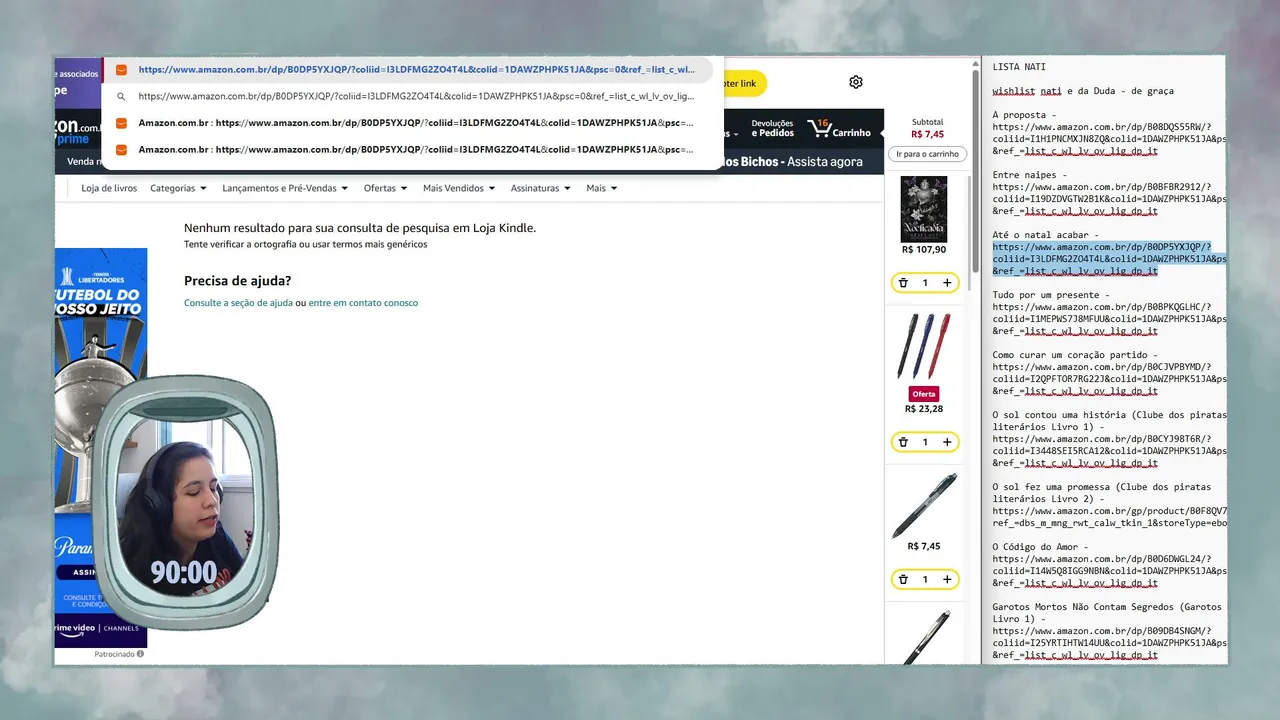Follow the Consulte a seção de ajuda link

238,303
